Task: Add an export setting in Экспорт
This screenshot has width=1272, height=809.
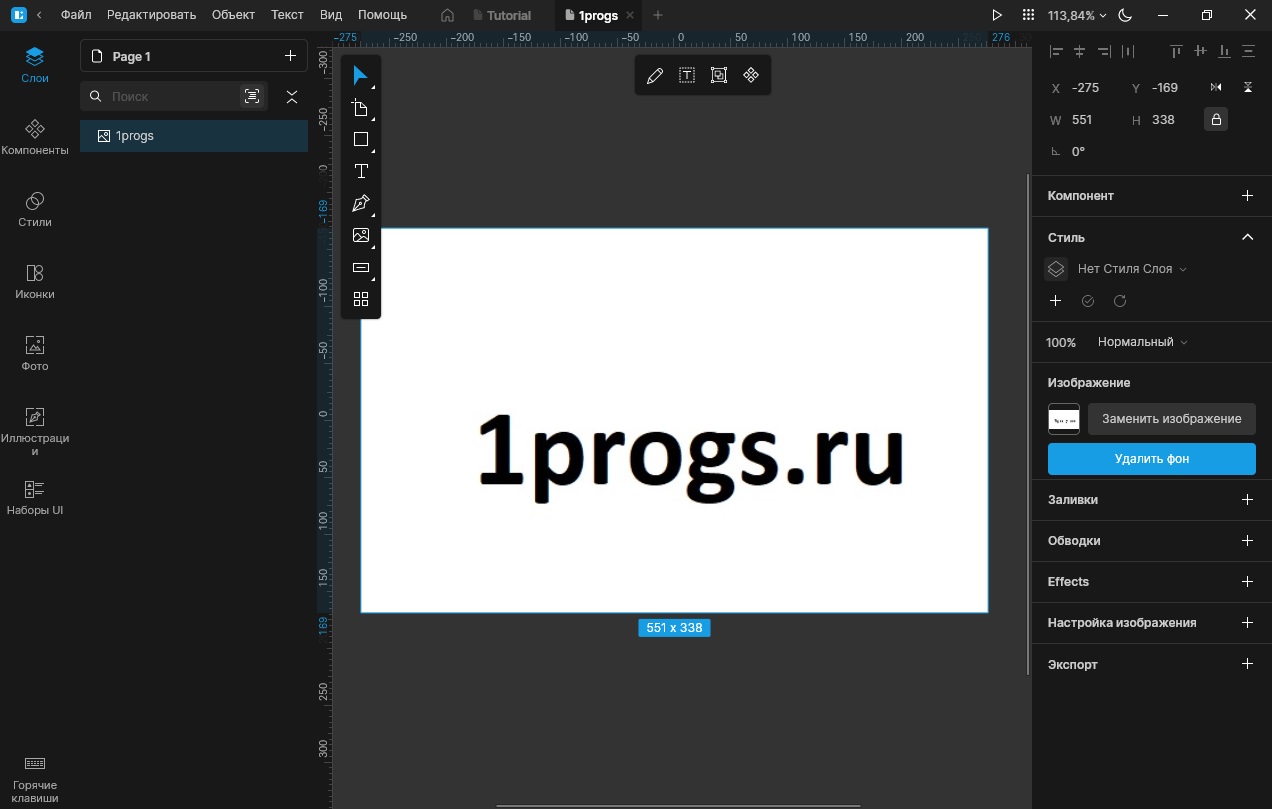Action: [x=1247, y=664]
